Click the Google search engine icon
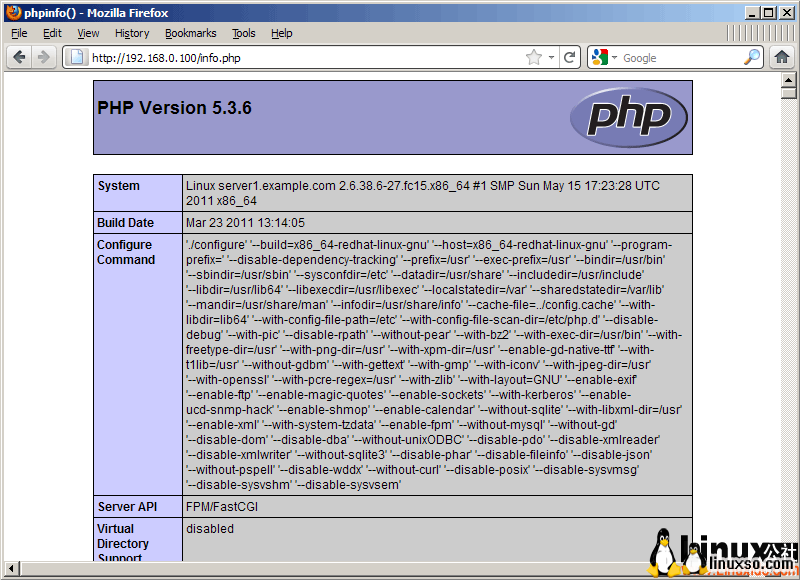800x580 pixels. [599, 58]
